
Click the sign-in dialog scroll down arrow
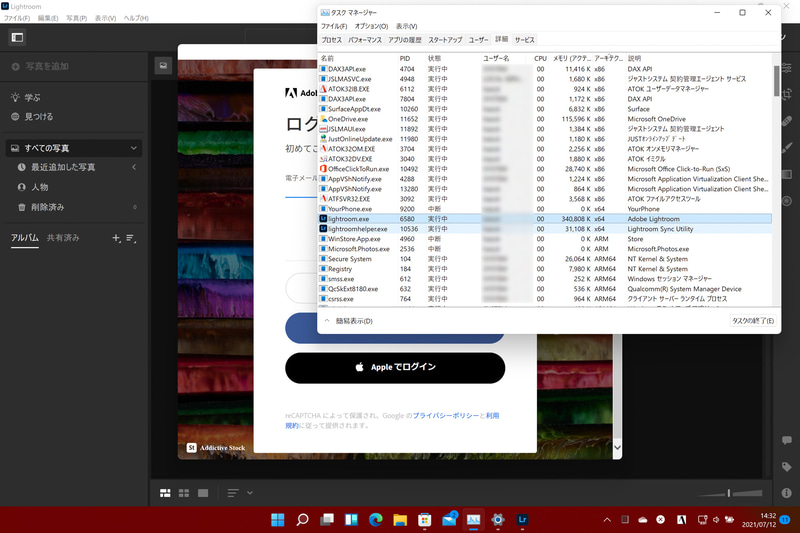tap(617, 447)
